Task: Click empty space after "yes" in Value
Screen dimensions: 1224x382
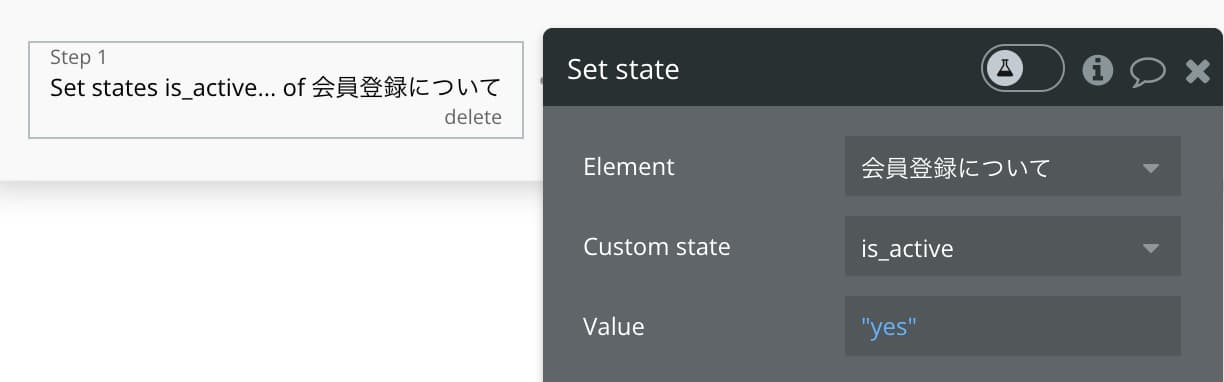Action: point(1048,326)
